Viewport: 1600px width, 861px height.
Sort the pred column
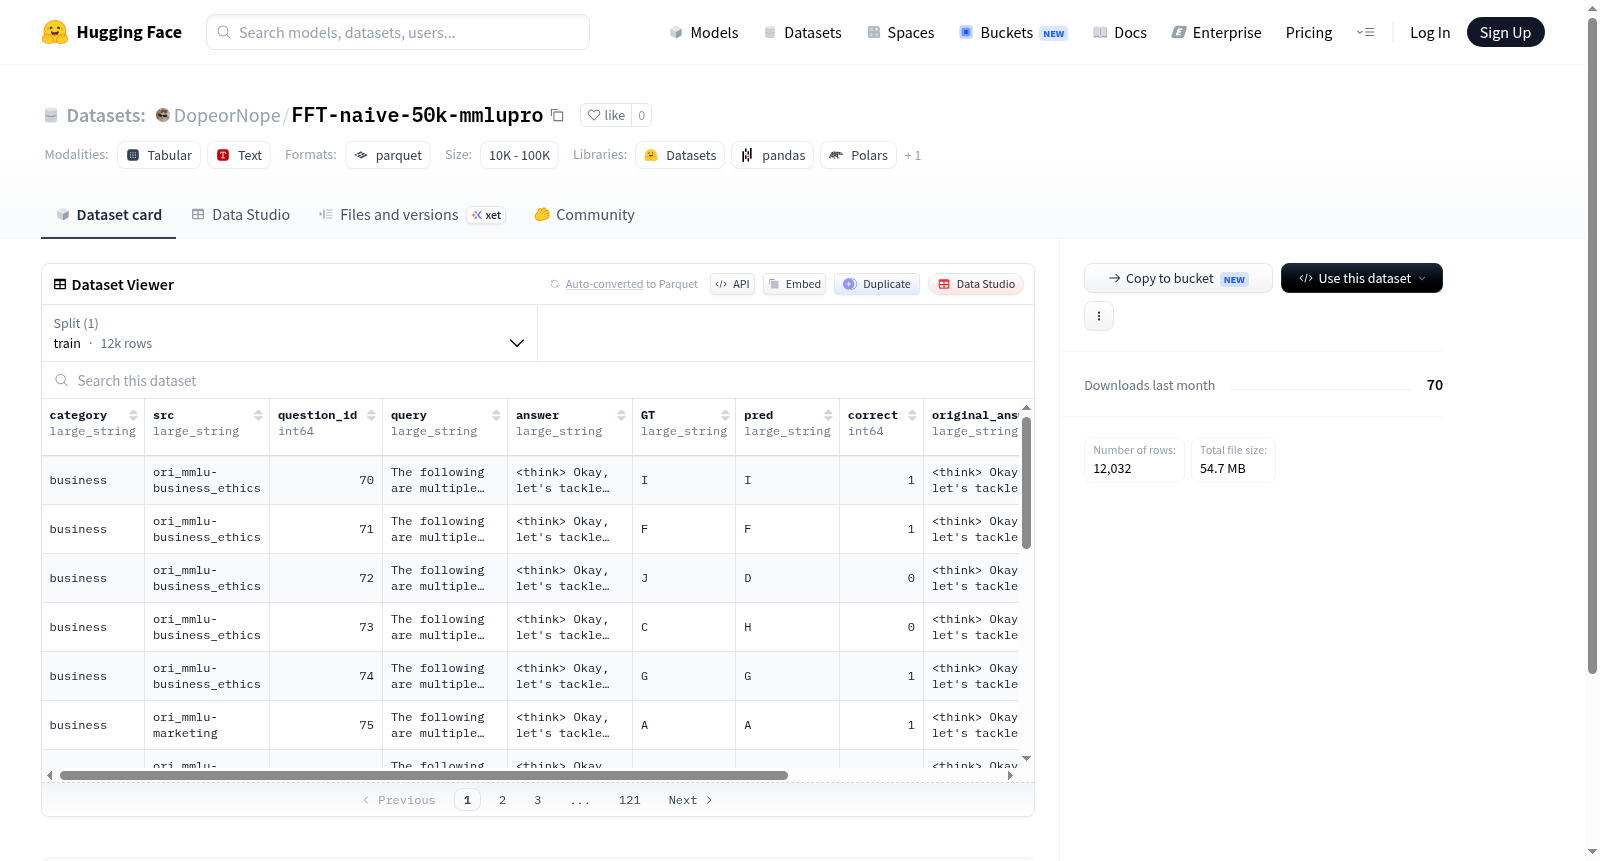click(828, 415)
